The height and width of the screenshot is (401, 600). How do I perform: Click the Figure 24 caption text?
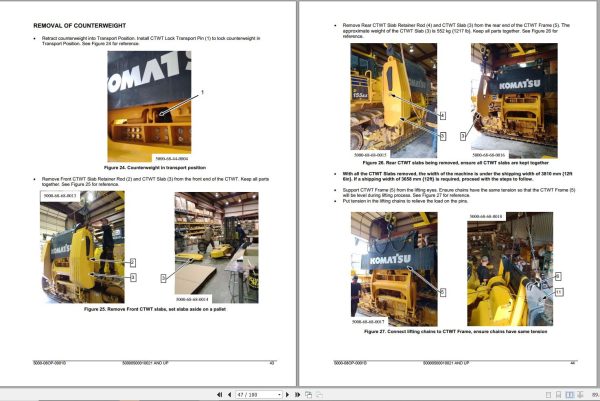pyautogui.click(x=155, y=168)
